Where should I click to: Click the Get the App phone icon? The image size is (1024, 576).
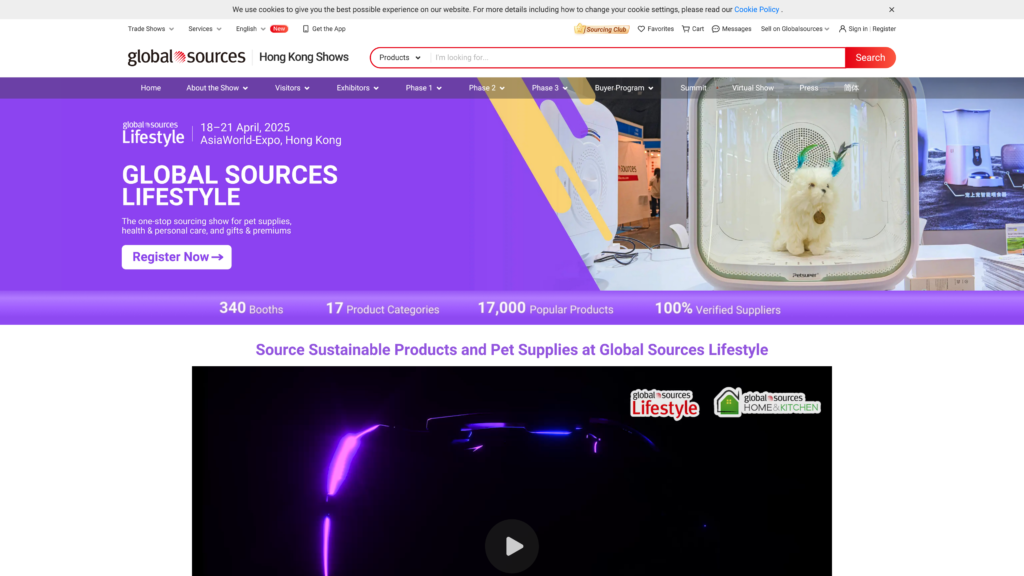point(306,29)
